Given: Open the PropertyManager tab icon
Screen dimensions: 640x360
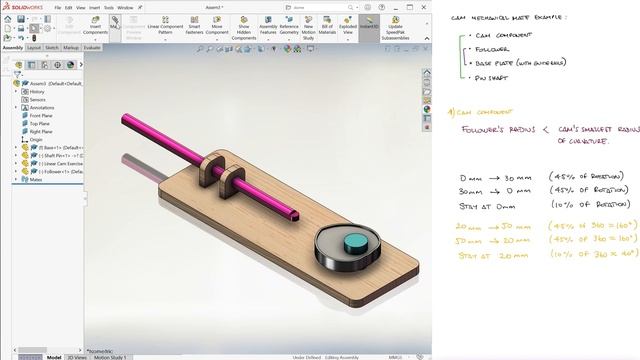Looking at the screenshot, I should tap(32, 65).
